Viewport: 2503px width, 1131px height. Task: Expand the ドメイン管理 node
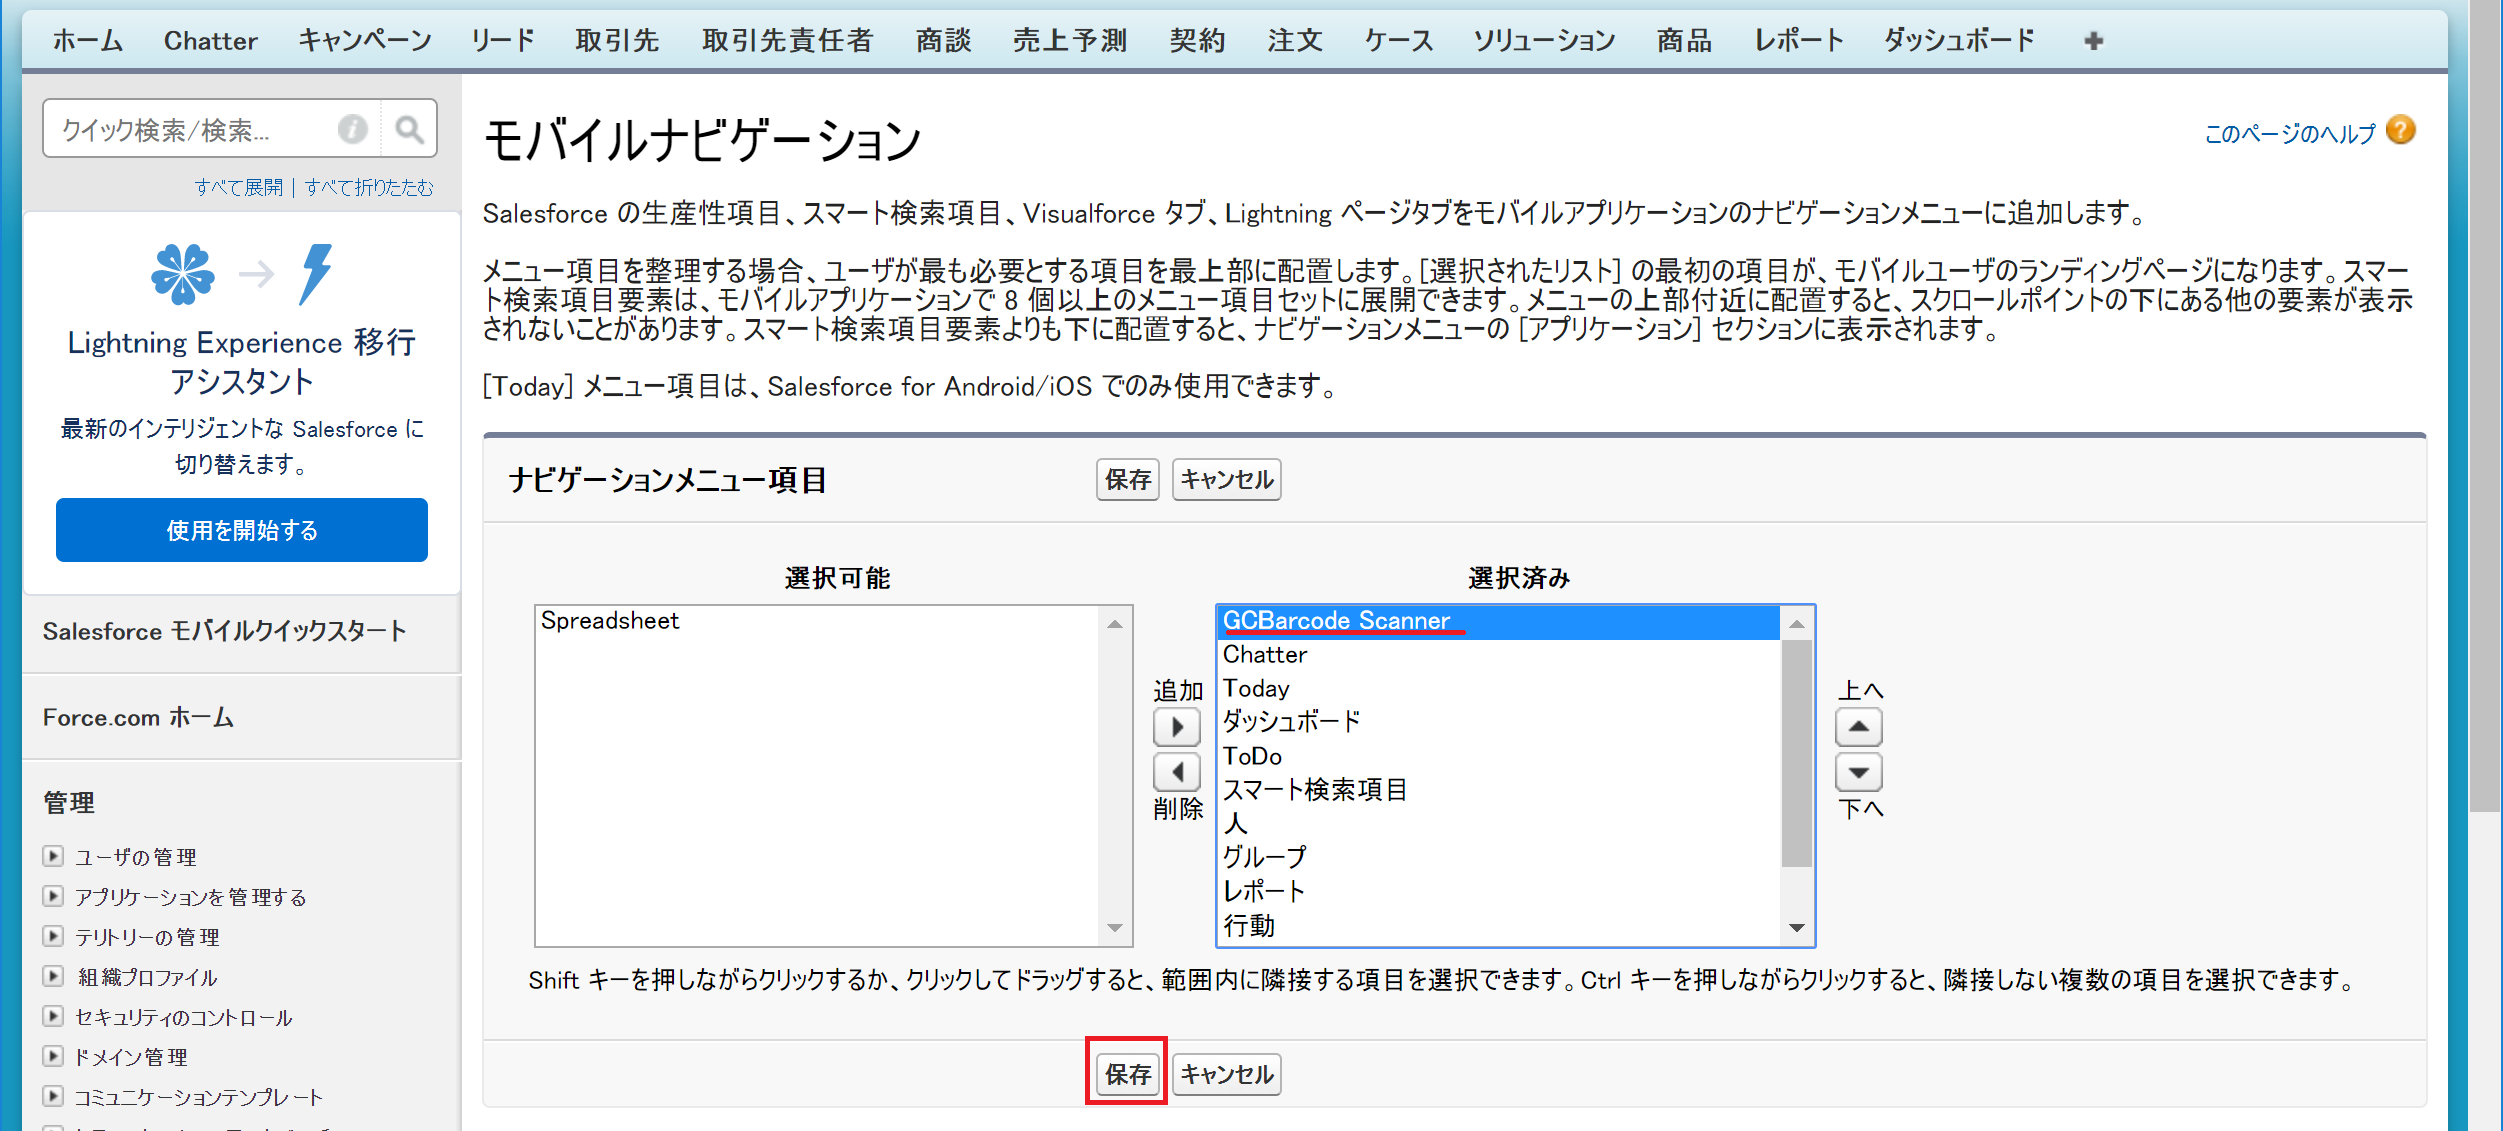[x=53, y=1056]
